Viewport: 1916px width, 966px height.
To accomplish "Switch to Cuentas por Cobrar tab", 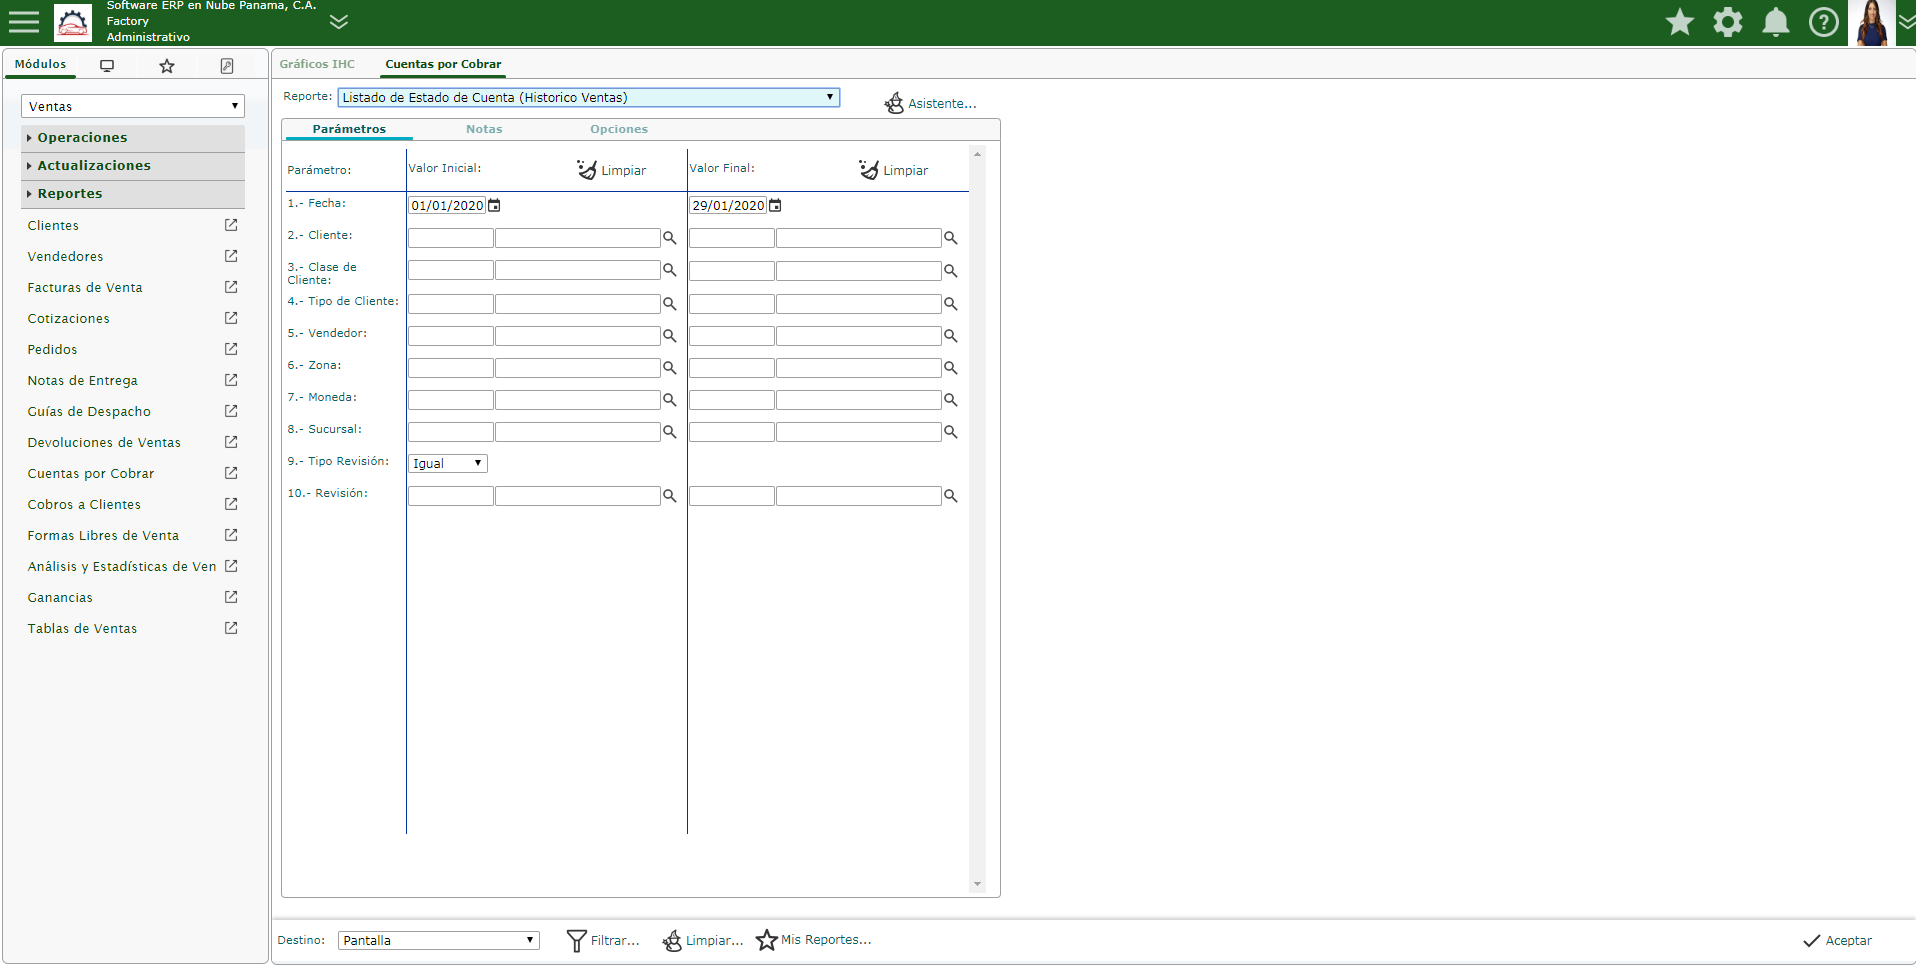I will click(443, 64).
